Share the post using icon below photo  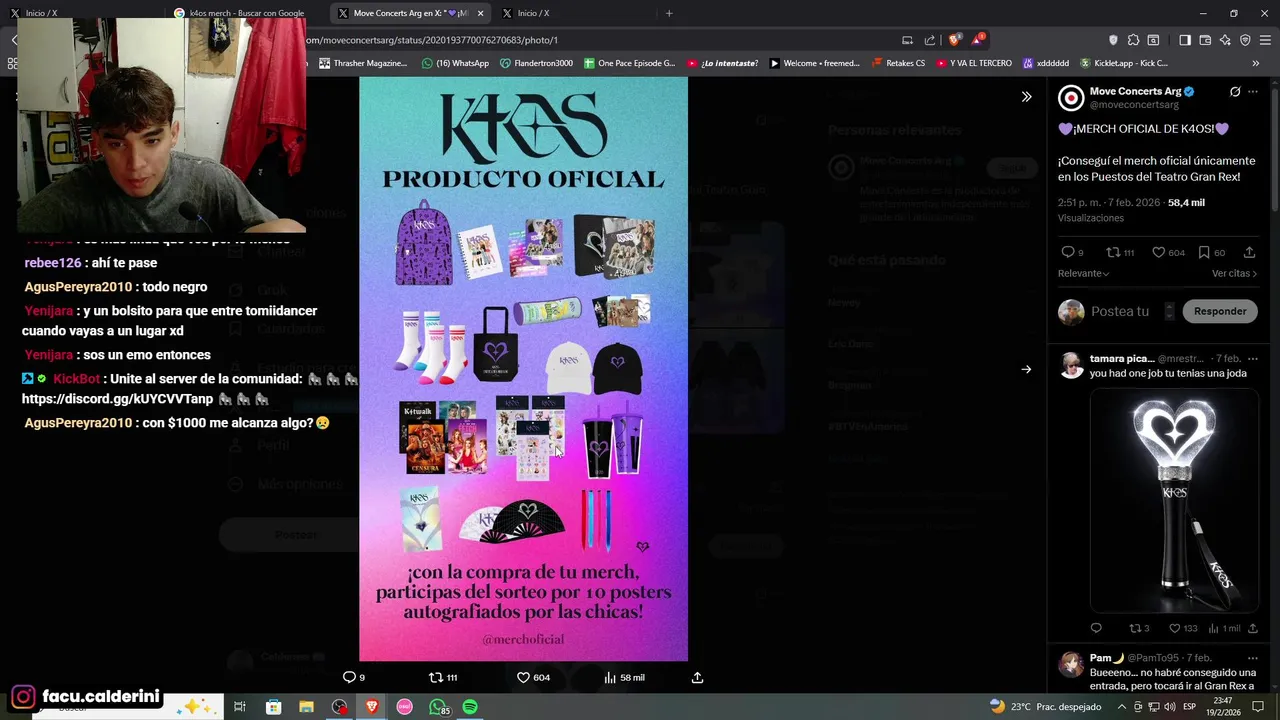coord(697,677)
